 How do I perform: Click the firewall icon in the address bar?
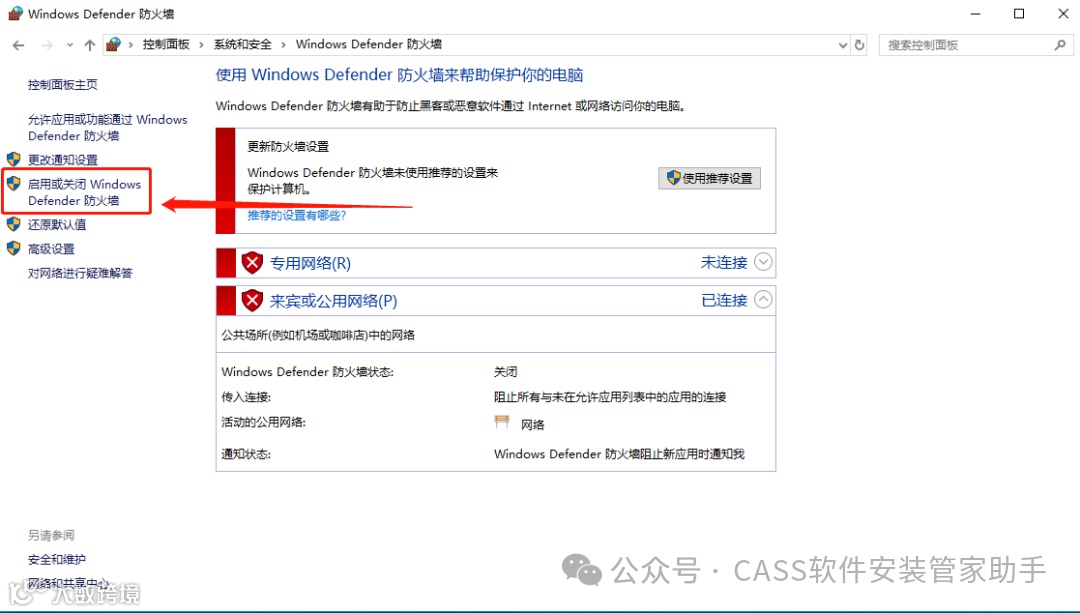click(114, 45)
